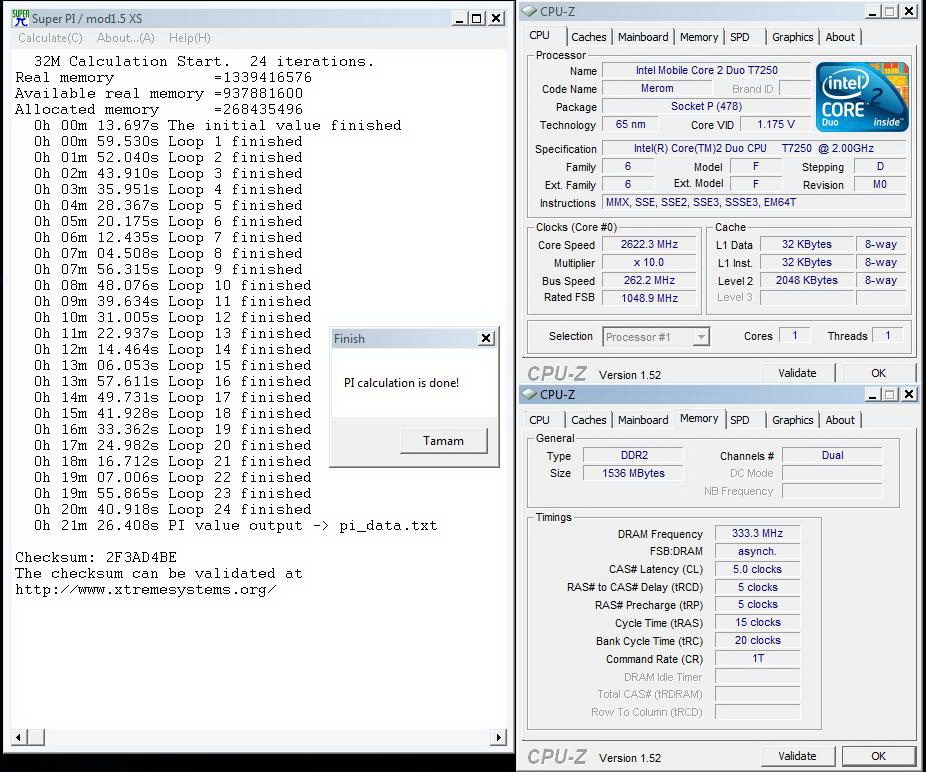
Task: Click the Instructions value 'MMX, SSE, SSE2...'
Action: coord(754,202)
